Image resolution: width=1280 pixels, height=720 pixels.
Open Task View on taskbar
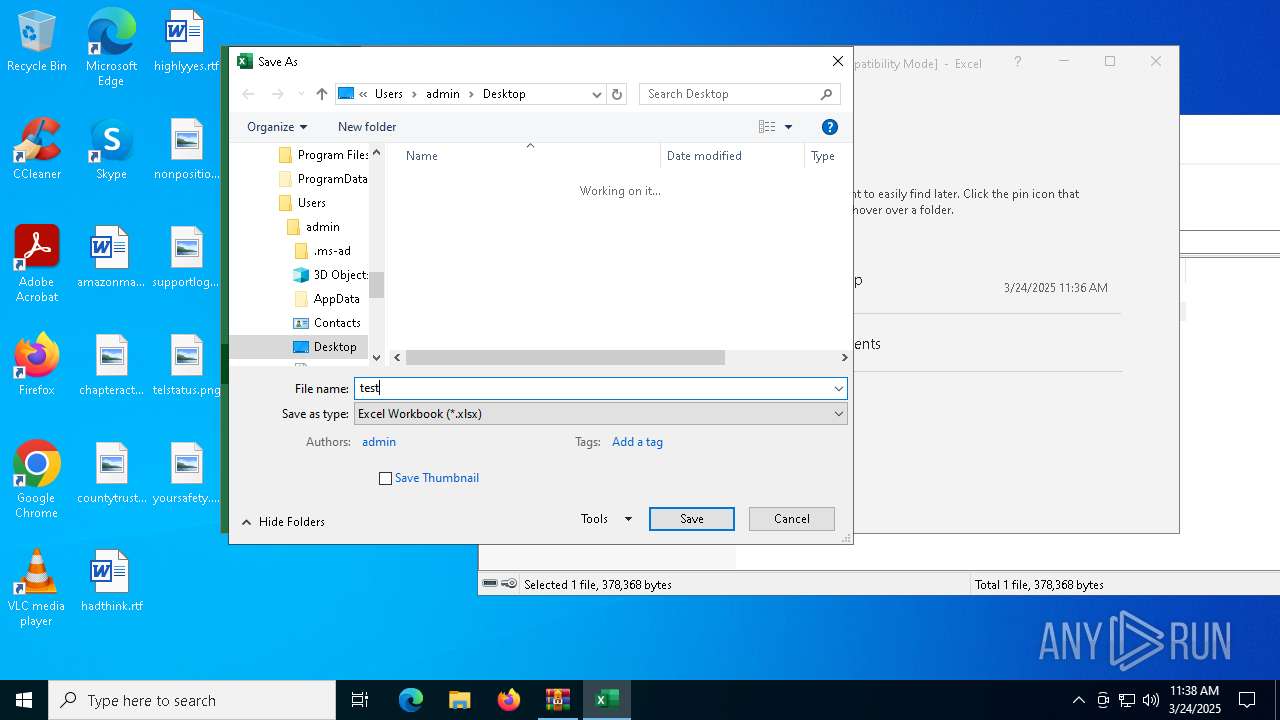(x=360, y=700)
